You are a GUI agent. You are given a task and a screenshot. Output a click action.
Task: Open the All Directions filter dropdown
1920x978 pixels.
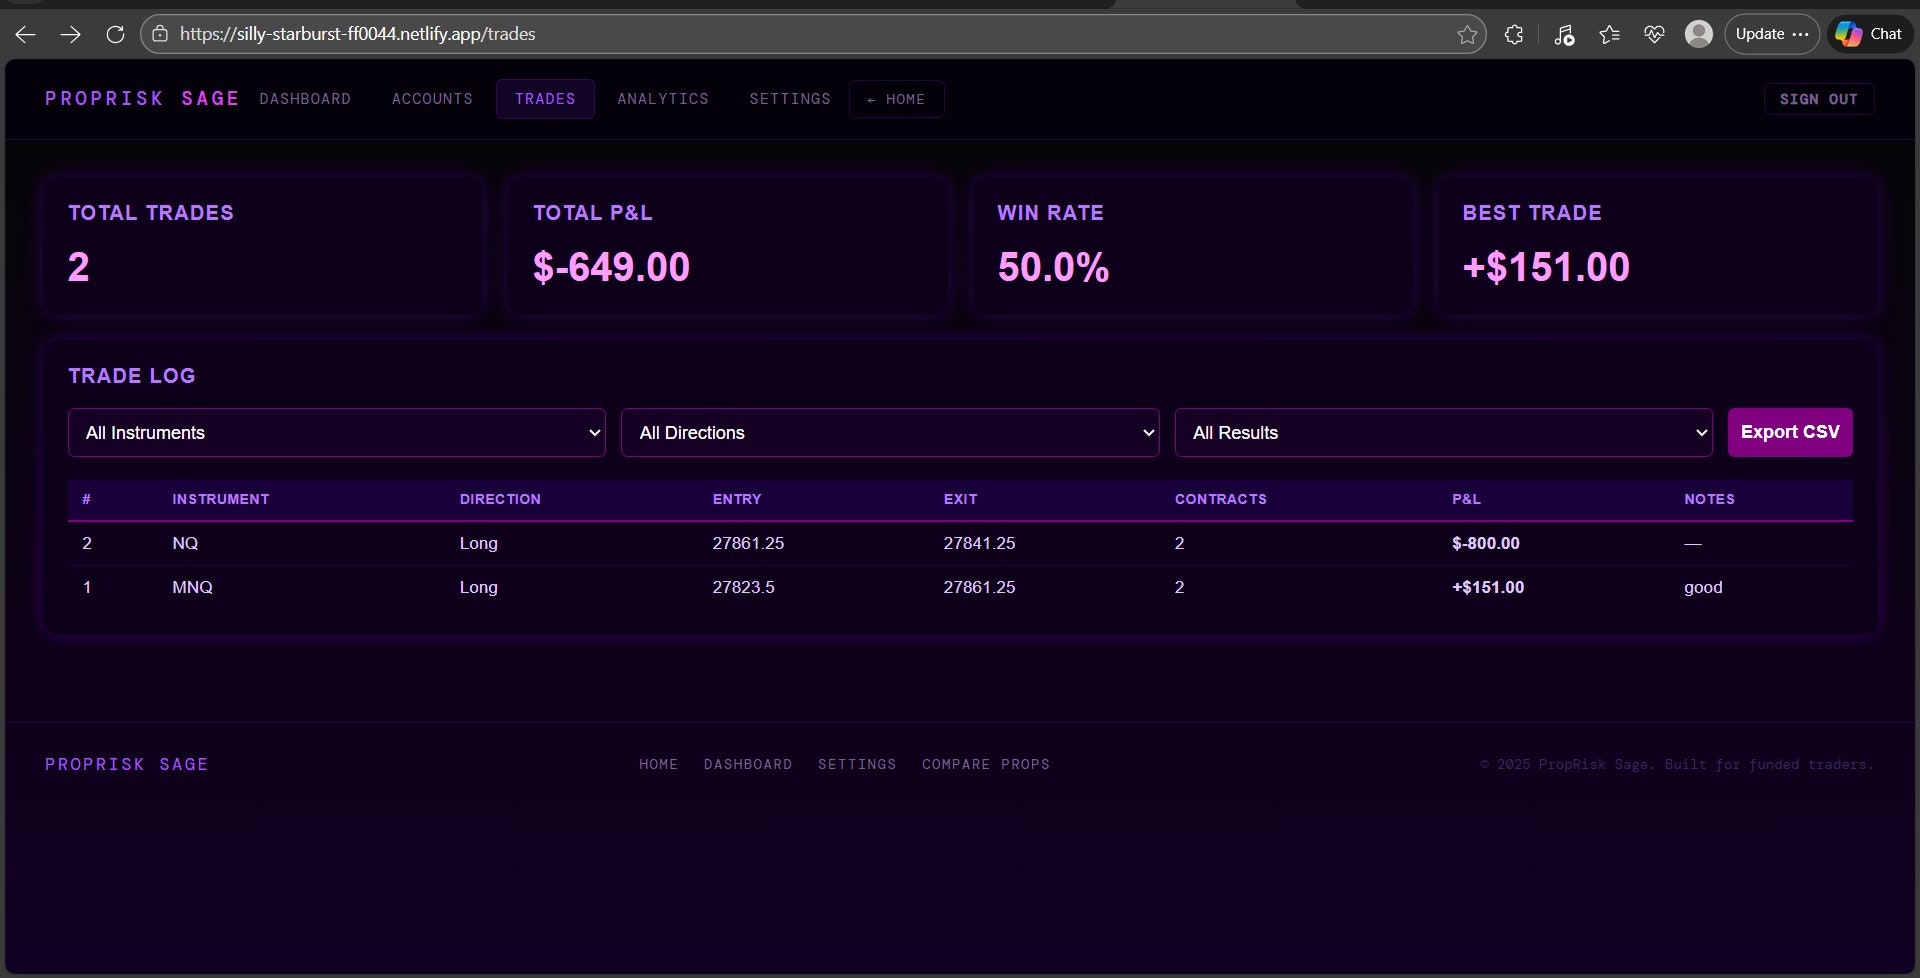point(890,432)
